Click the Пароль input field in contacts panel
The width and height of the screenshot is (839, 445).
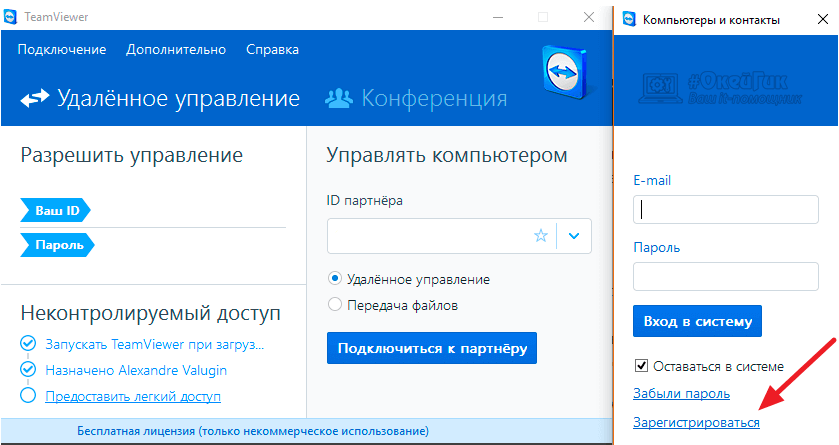coord(726,276)
